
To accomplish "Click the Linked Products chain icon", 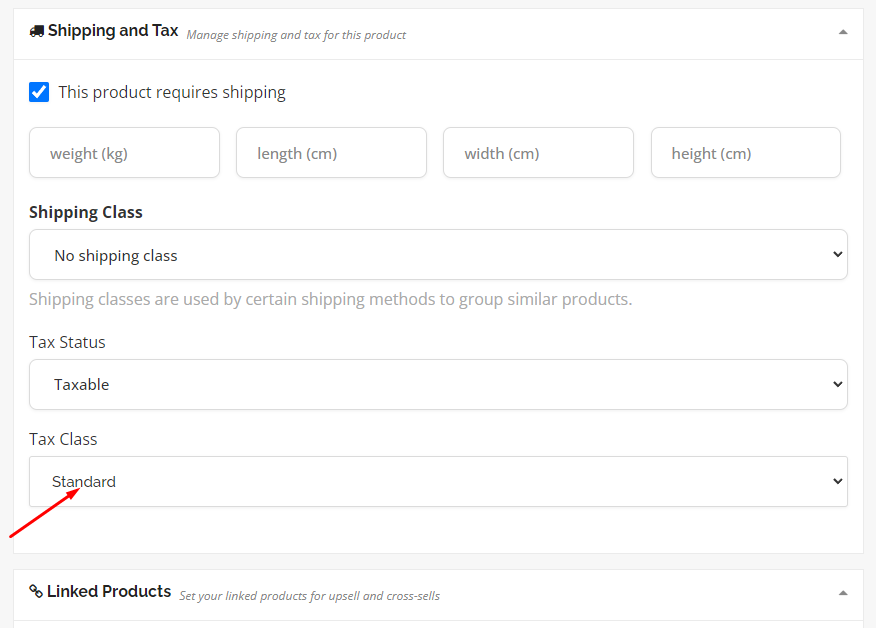I will coord(36,591).
